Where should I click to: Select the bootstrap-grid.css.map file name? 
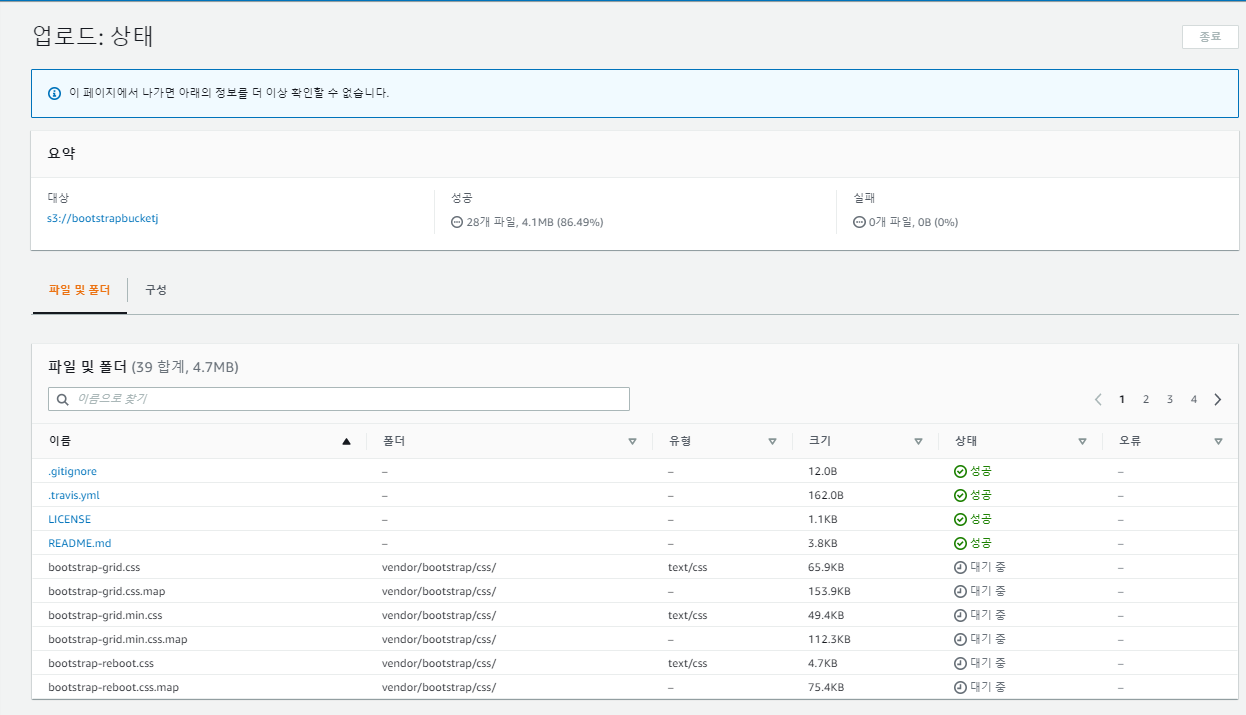click(106, 591)
